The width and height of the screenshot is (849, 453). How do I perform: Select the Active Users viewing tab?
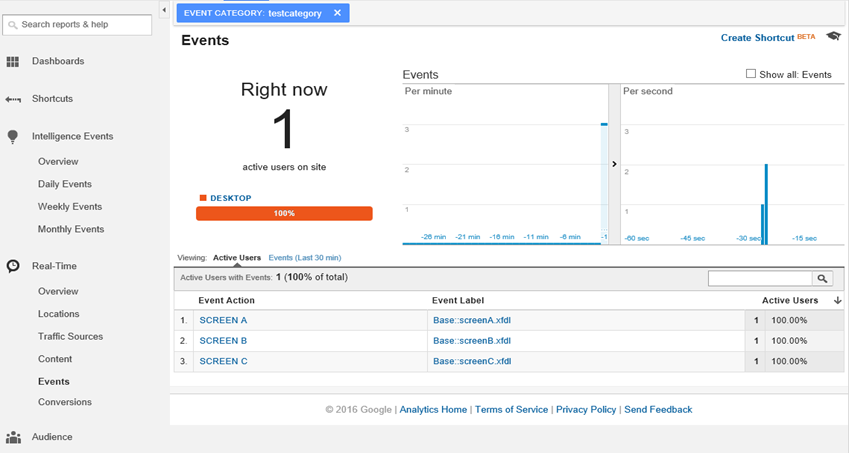coord(237,258)
